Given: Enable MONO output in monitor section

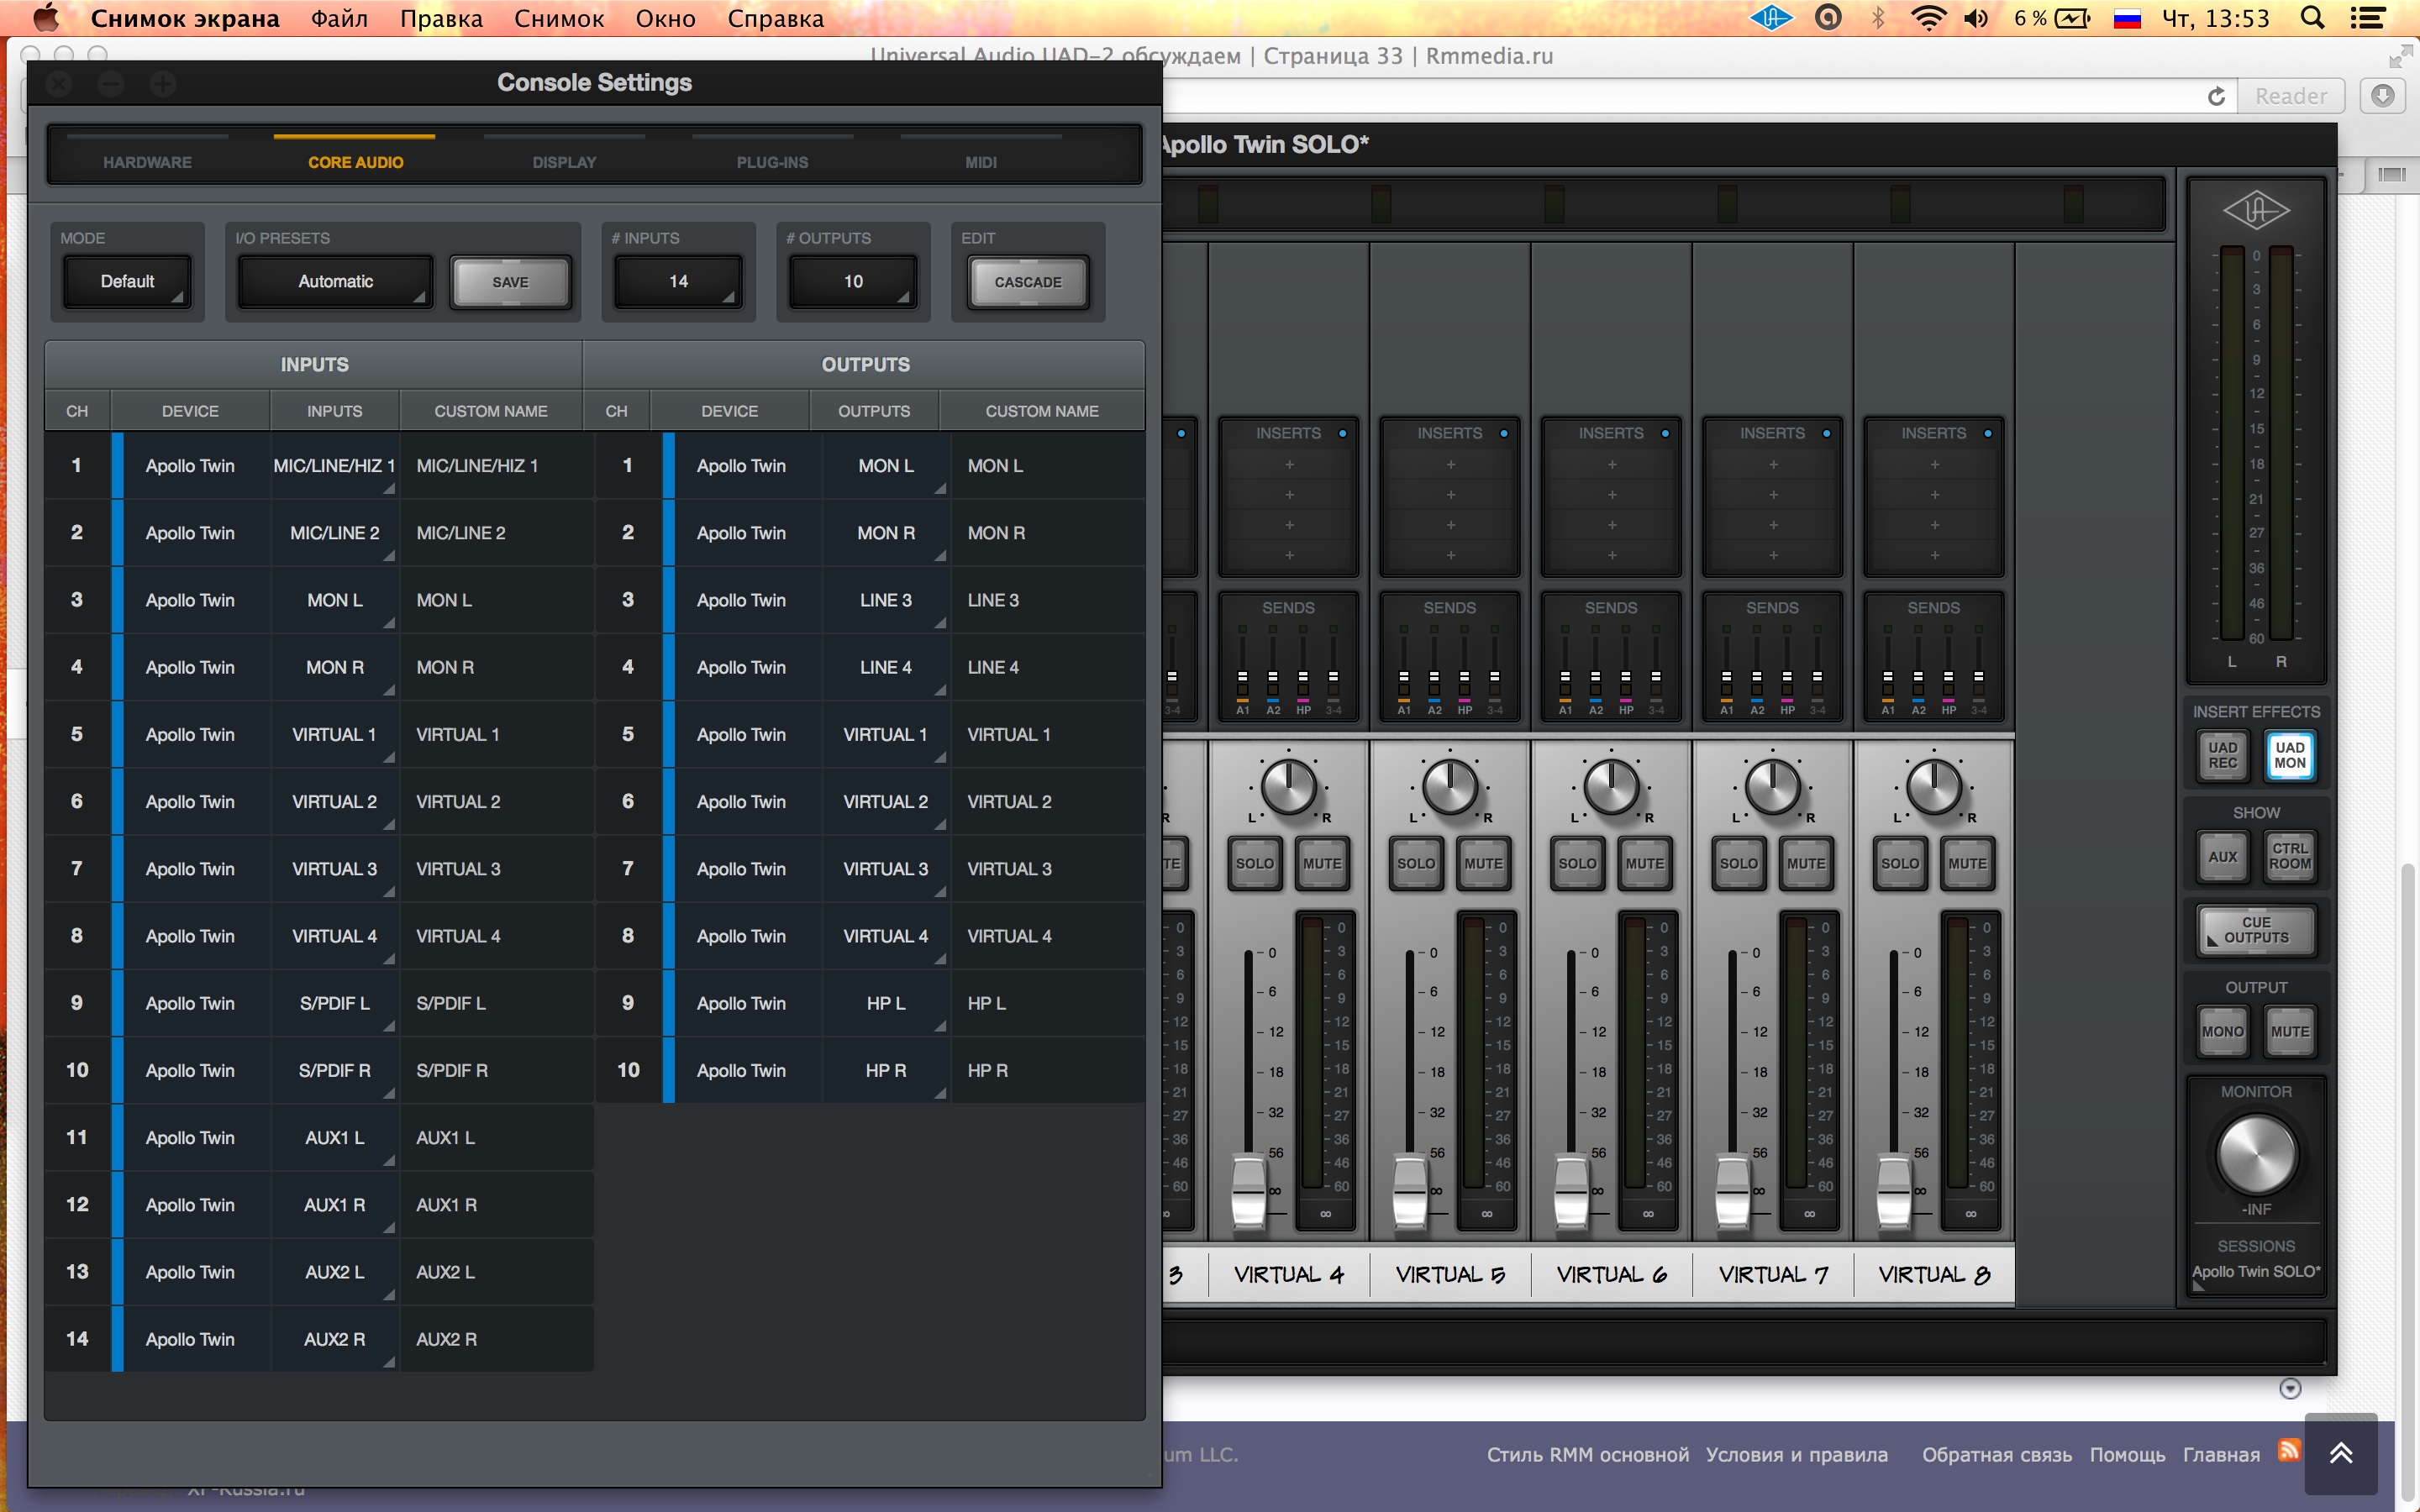Looking at the screenshot, I should click(2222, 1031).
